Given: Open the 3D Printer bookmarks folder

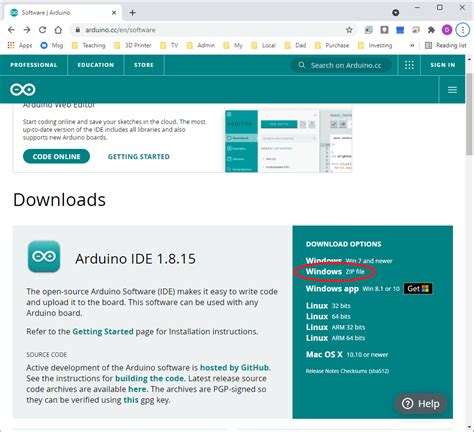Looking at the screenshot, I should click(133, 45).
